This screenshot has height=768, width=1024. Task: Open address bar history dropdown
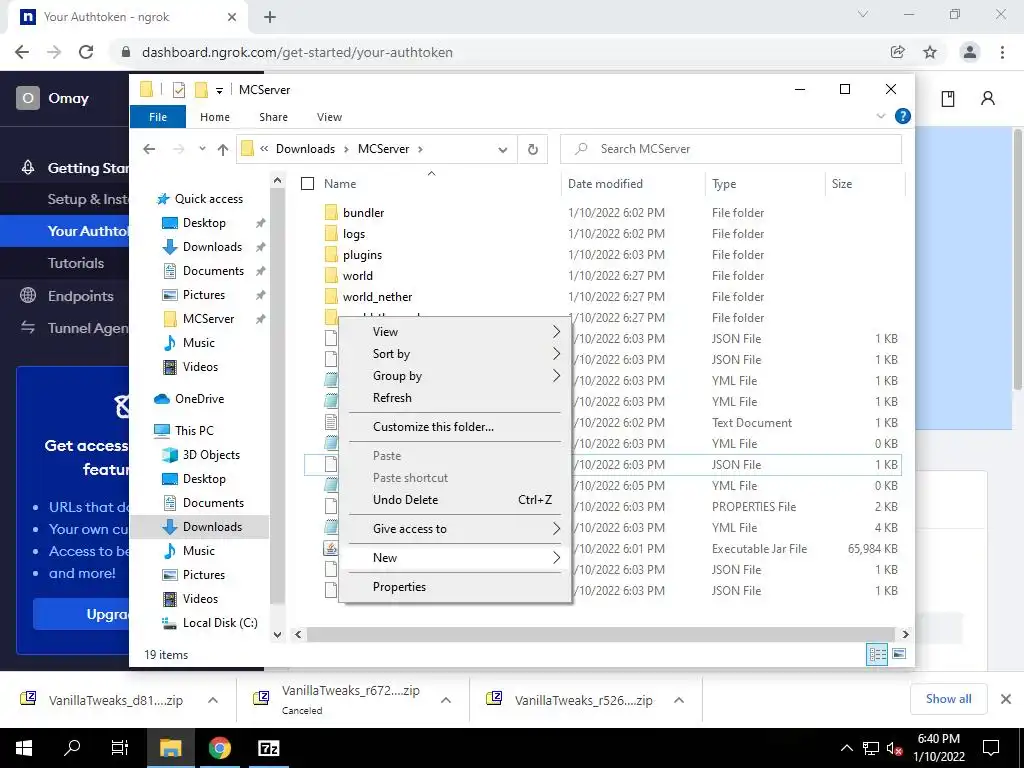[502, 150]
